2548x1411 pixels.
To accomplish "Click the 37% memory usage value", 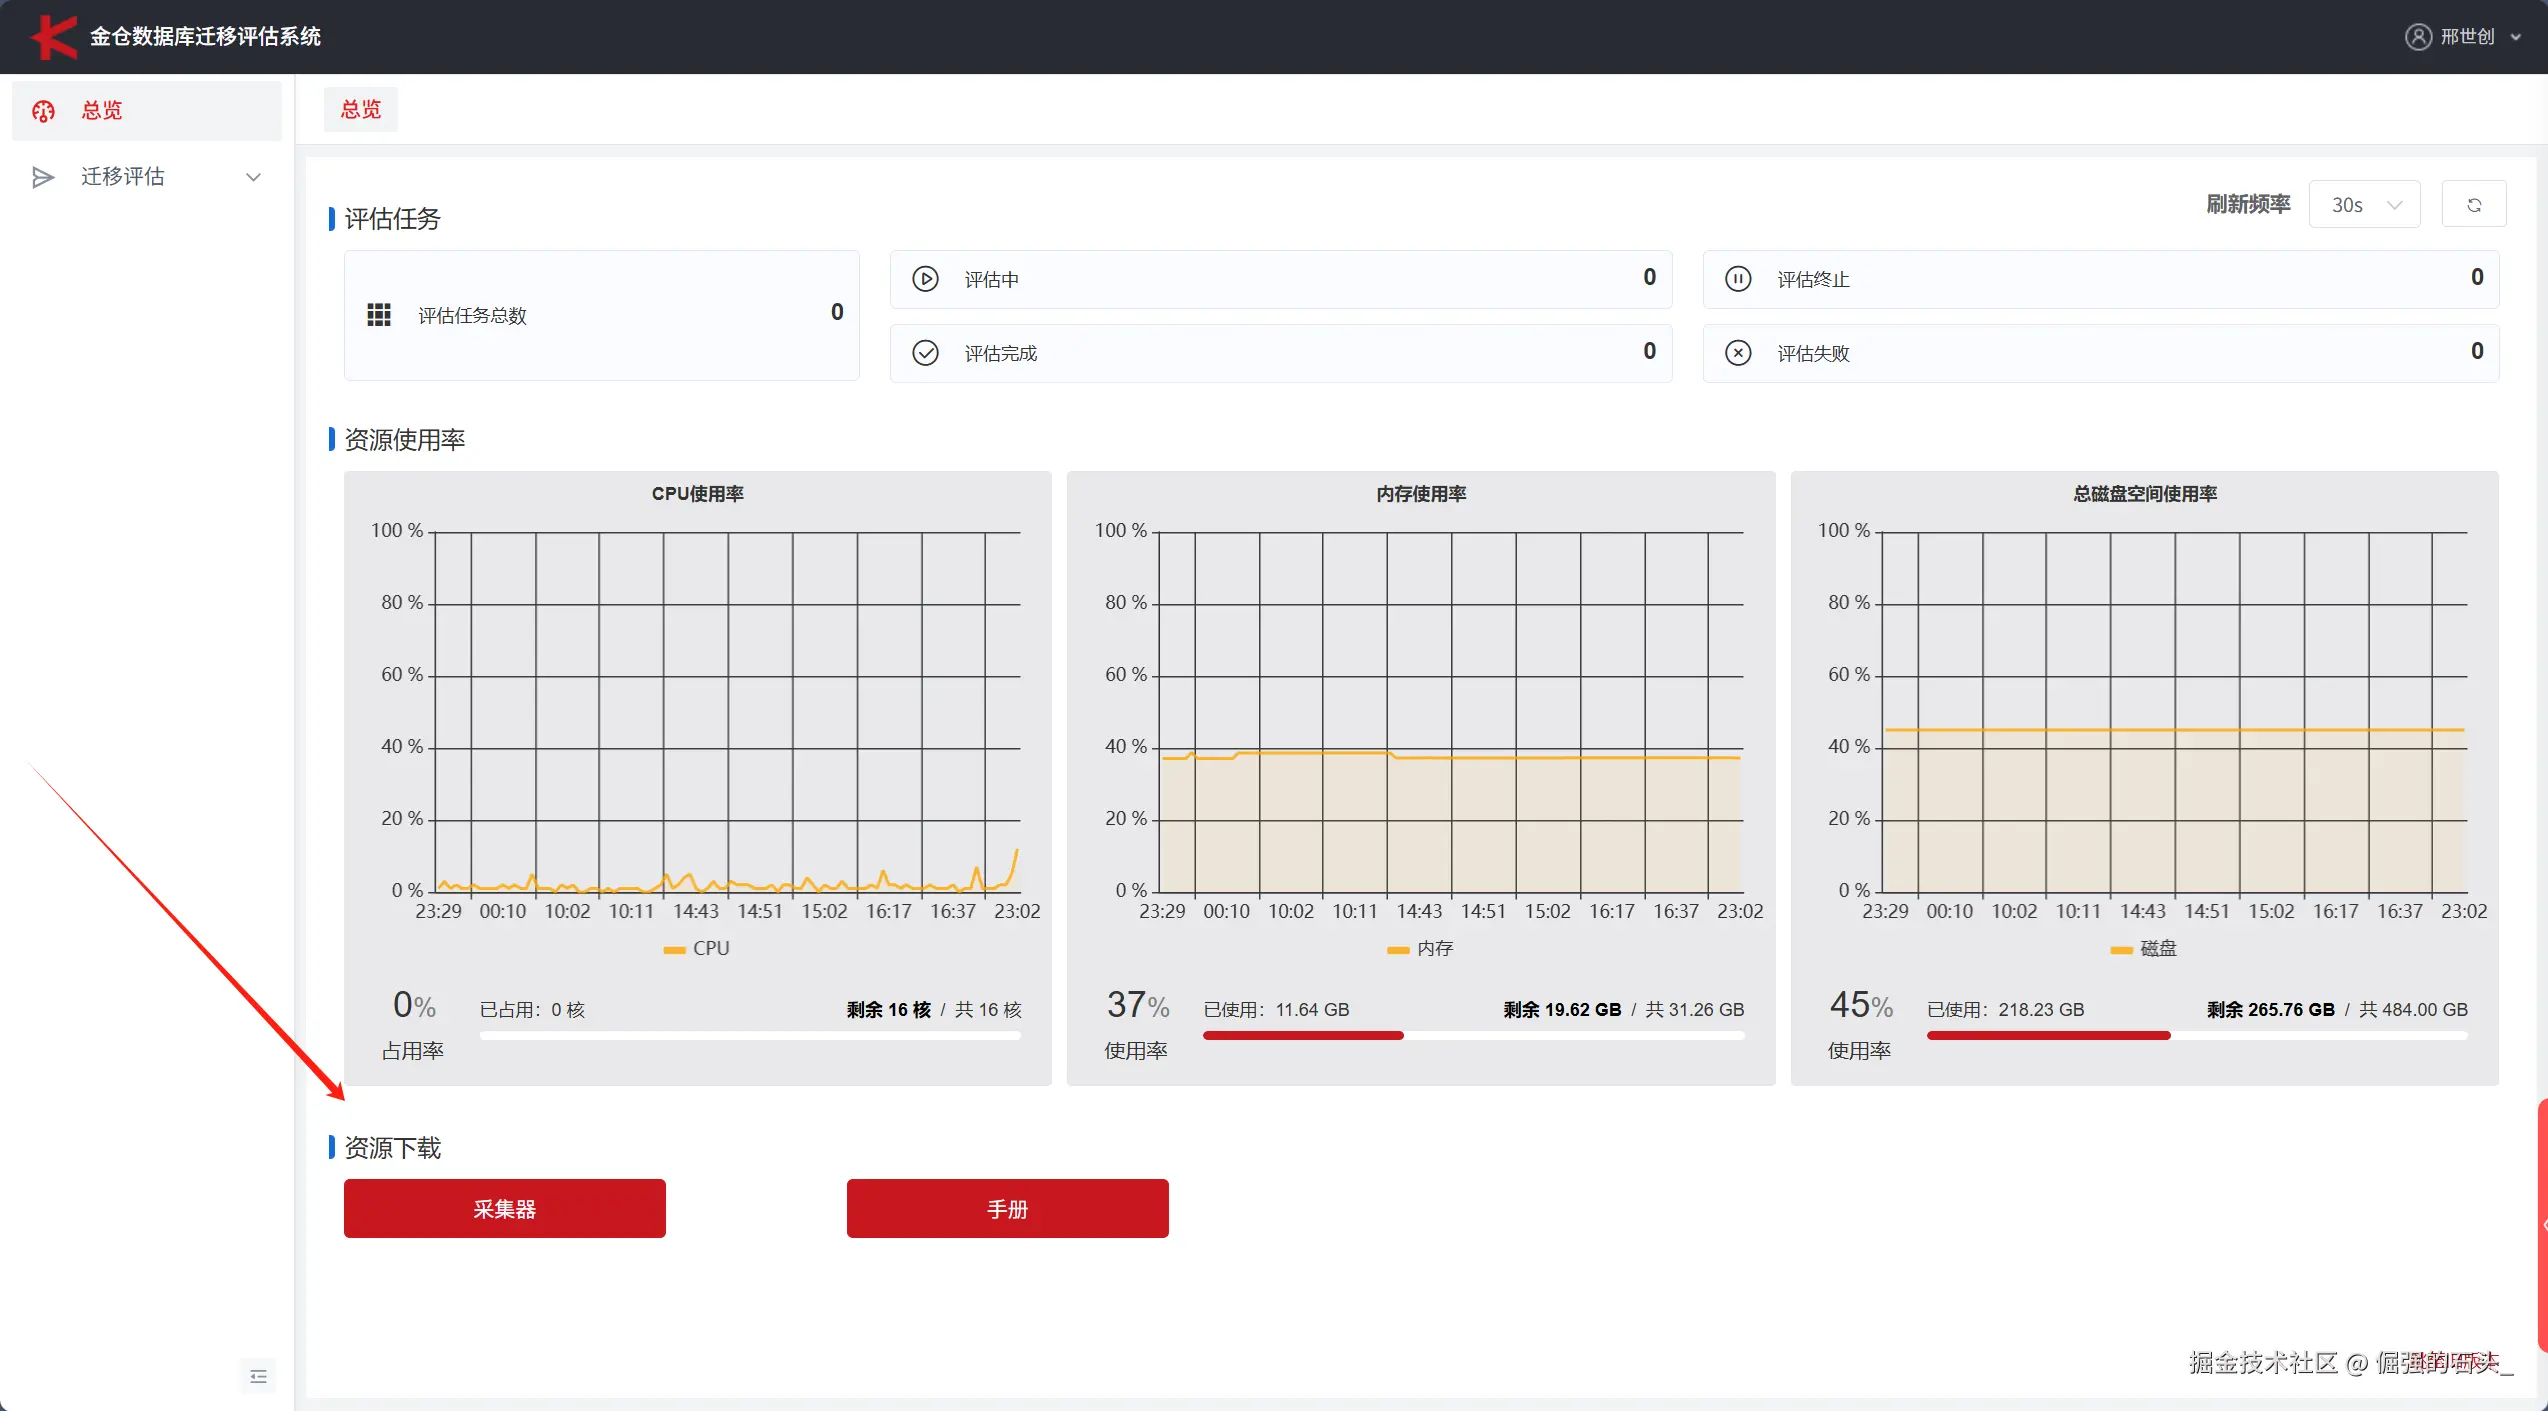I will (x=1138, y=1005).
